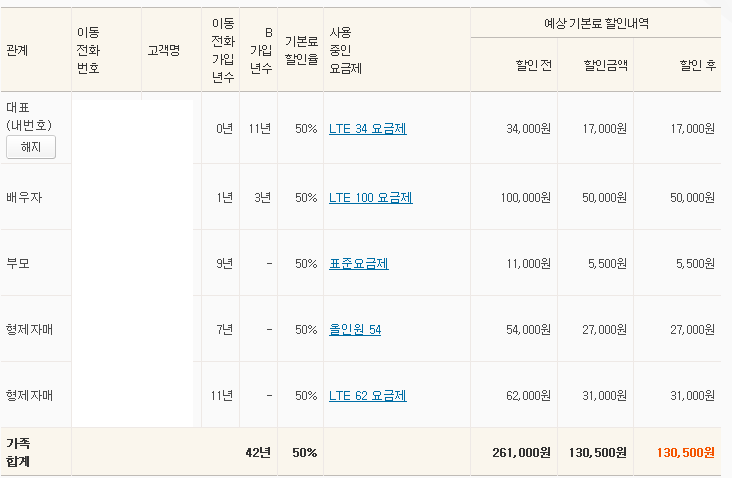The image size is (732, 478).
Task: Select the 9년 value in the 부모 row
Action: point(225,264)
